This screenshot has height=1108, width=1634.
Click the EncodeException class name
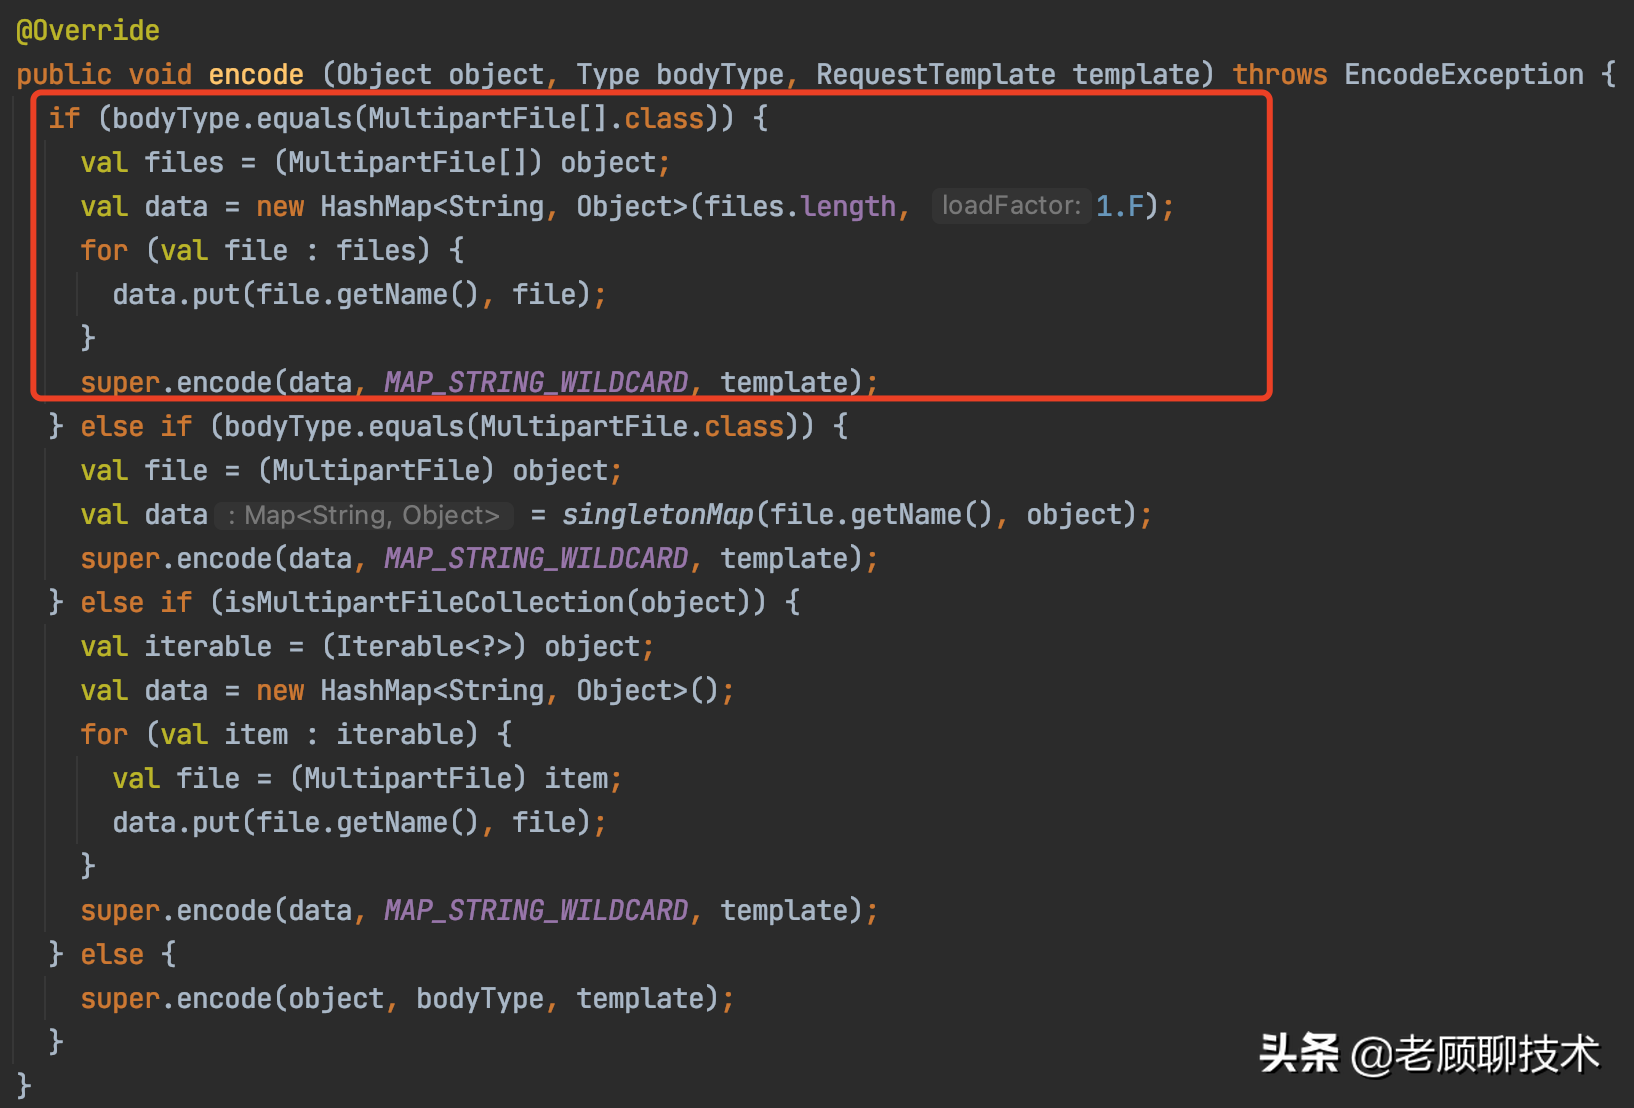[x=1463, y=75]
